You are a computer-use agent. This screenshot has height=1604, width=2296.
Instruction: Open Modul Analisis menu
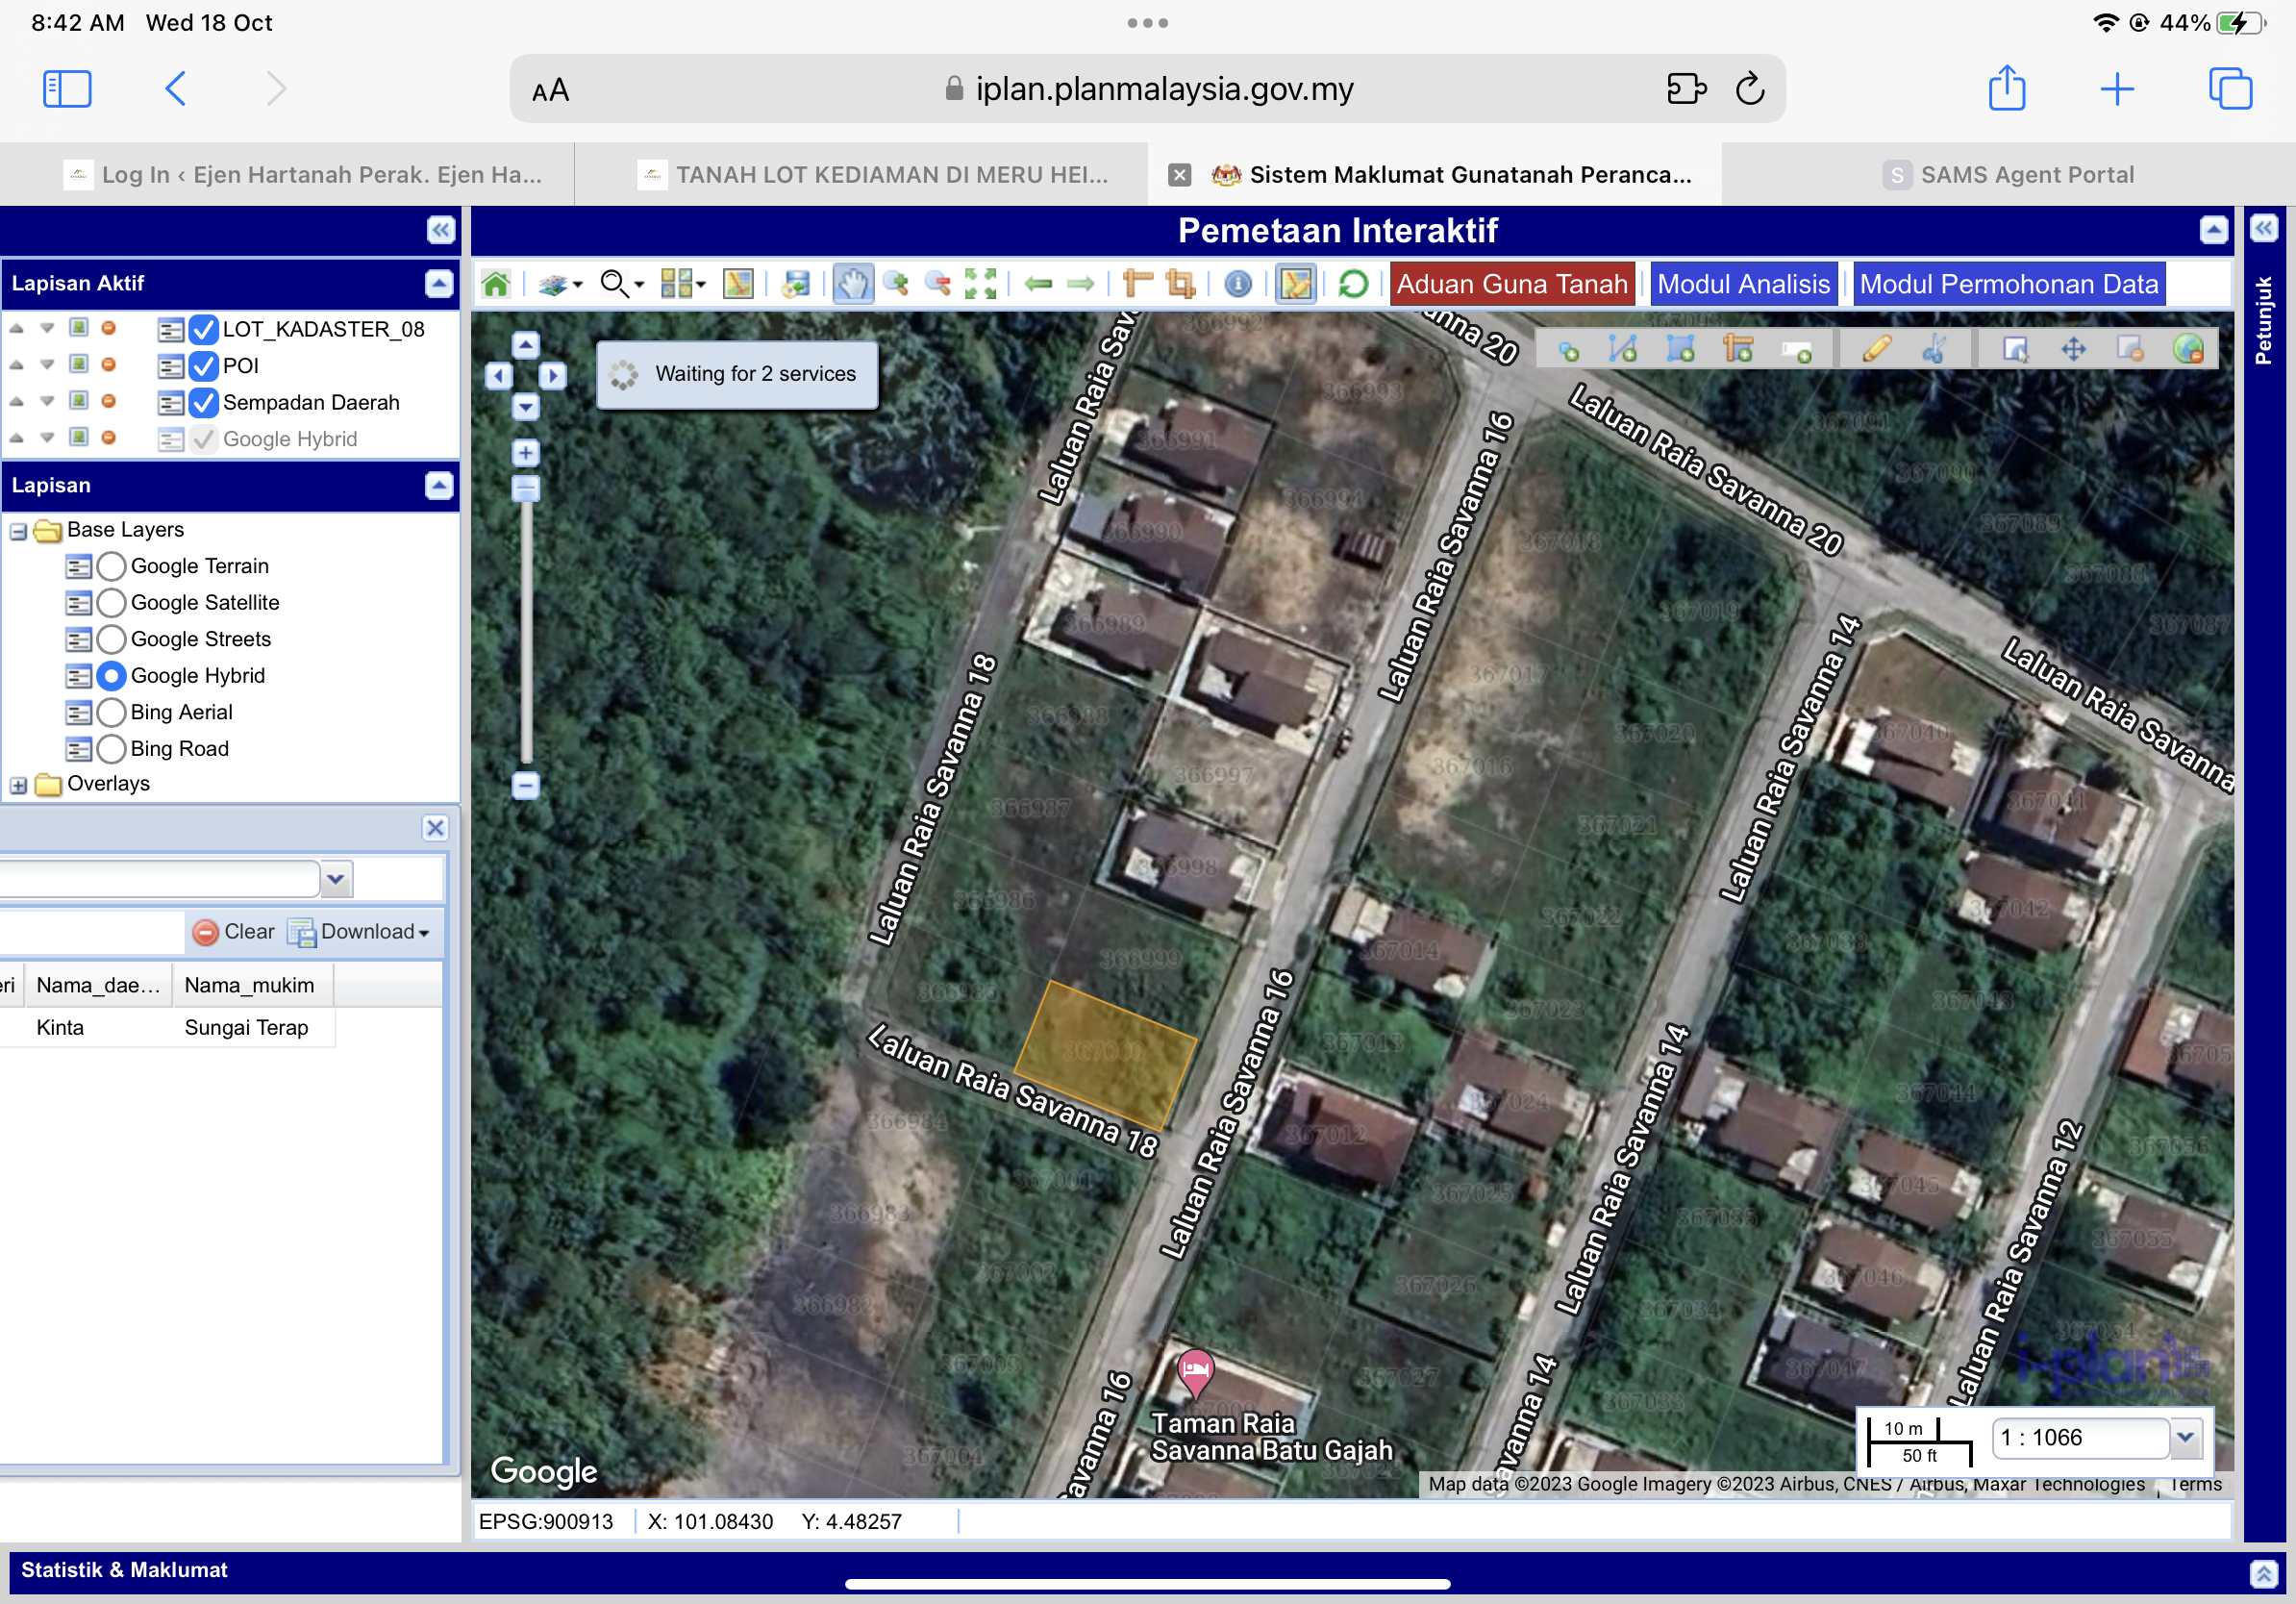1743,285
